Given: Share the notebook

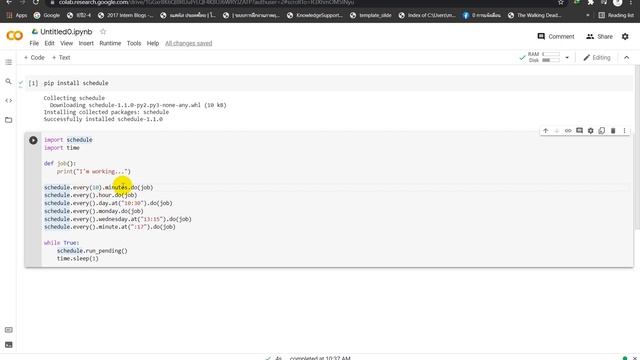Looking at the screenshot, I should [599, 36].
